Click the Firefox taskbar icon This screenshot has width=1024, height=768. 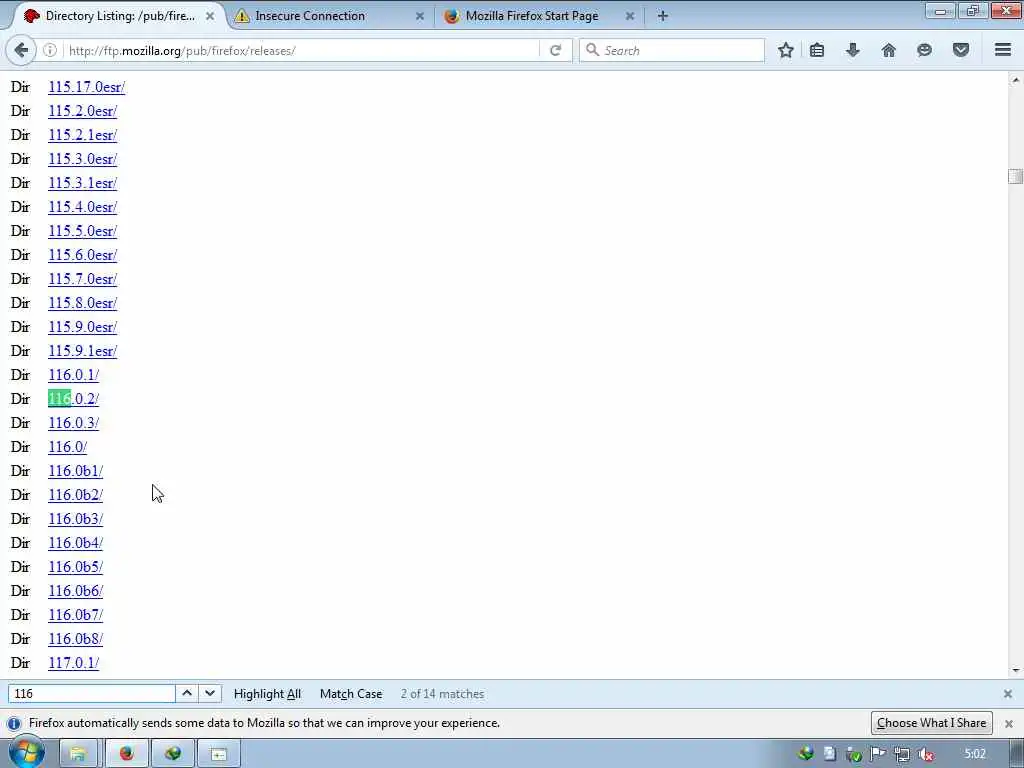pyautogui.click(x=127, y=754)
